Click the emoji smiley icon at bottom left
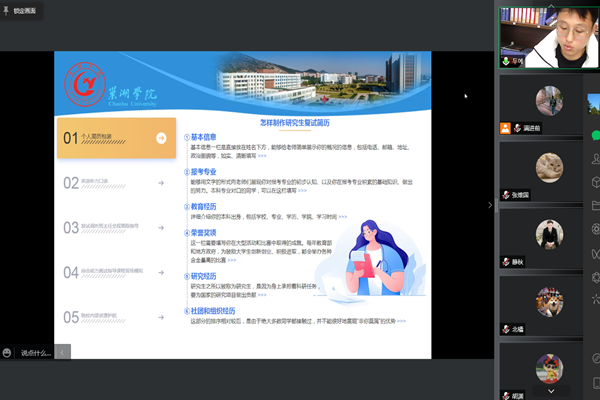Screen dimensions: 600x400 (8, 352)
